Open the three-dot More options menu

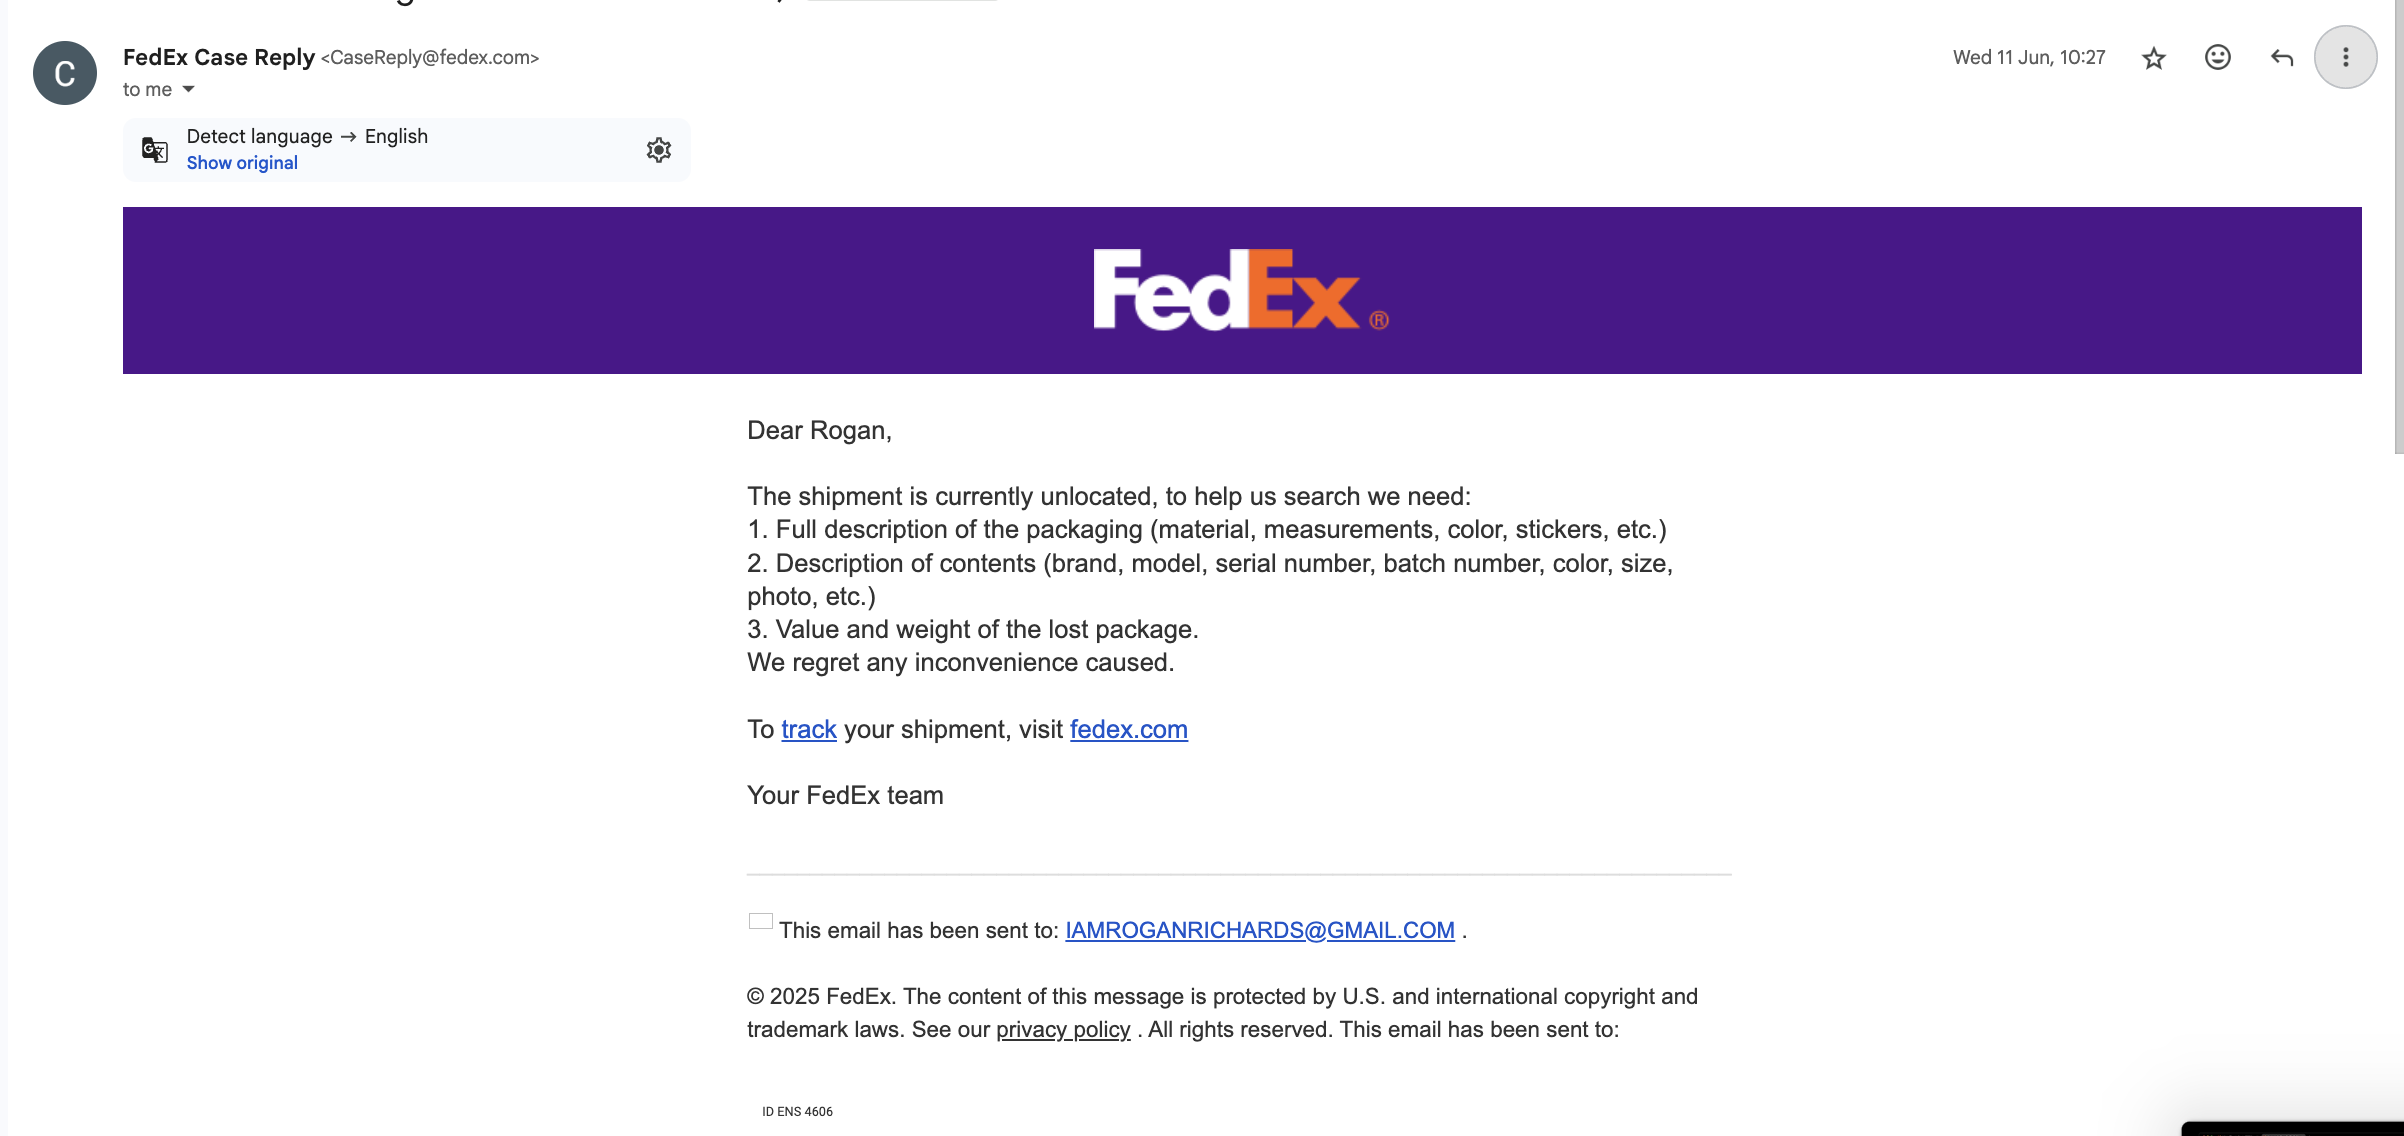tap(2345, 57)
